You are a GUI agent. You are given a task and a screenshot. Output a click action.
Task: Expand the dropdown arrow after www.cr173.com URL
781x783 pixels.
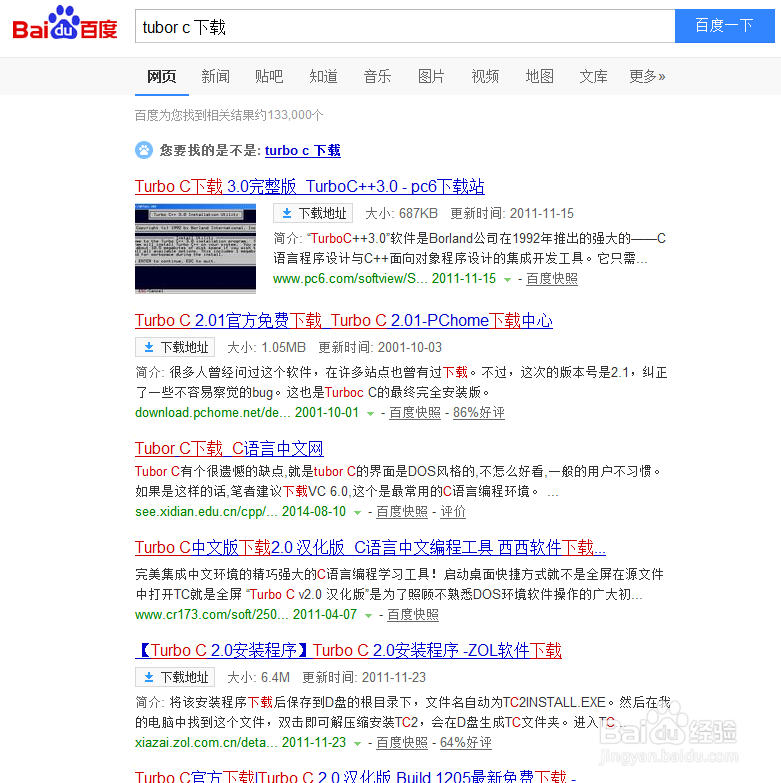369,616
